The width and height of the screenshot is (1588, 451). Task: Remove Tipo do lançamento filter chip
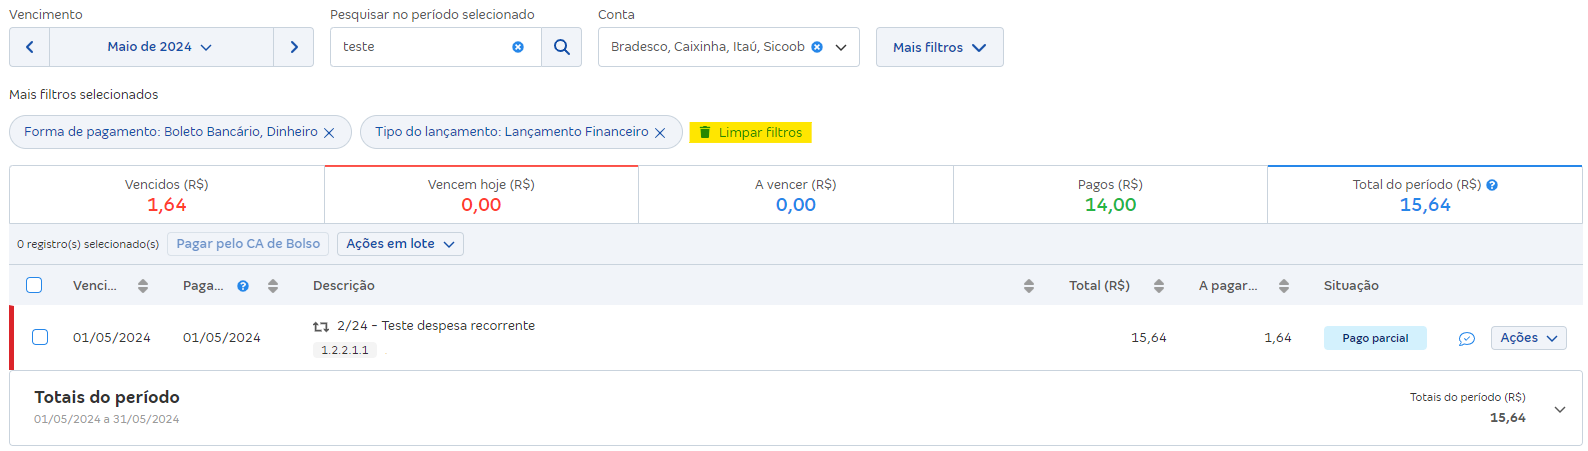[660, 133]
